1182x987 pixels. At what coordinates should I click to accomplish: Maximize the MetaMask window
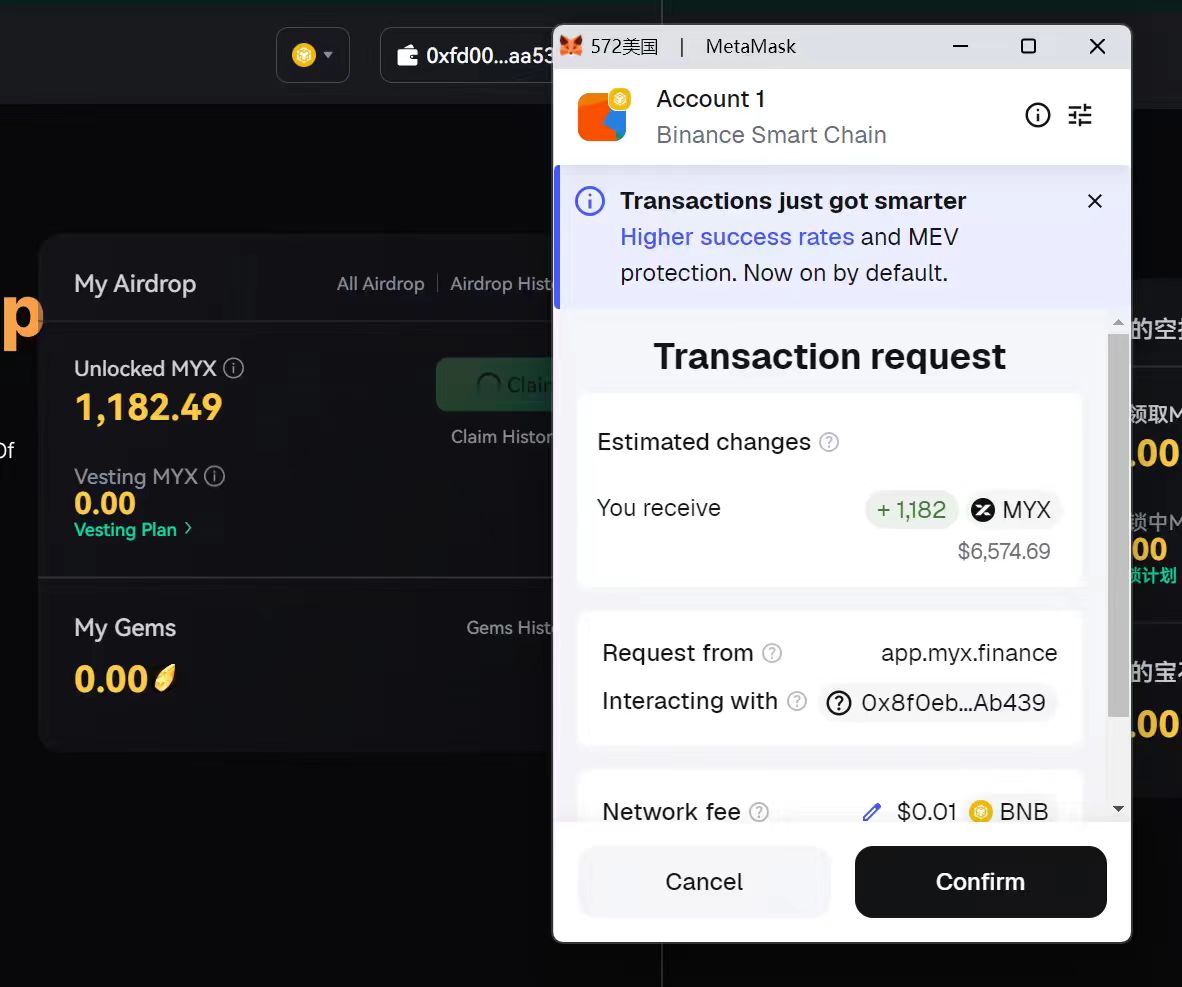1028,46
